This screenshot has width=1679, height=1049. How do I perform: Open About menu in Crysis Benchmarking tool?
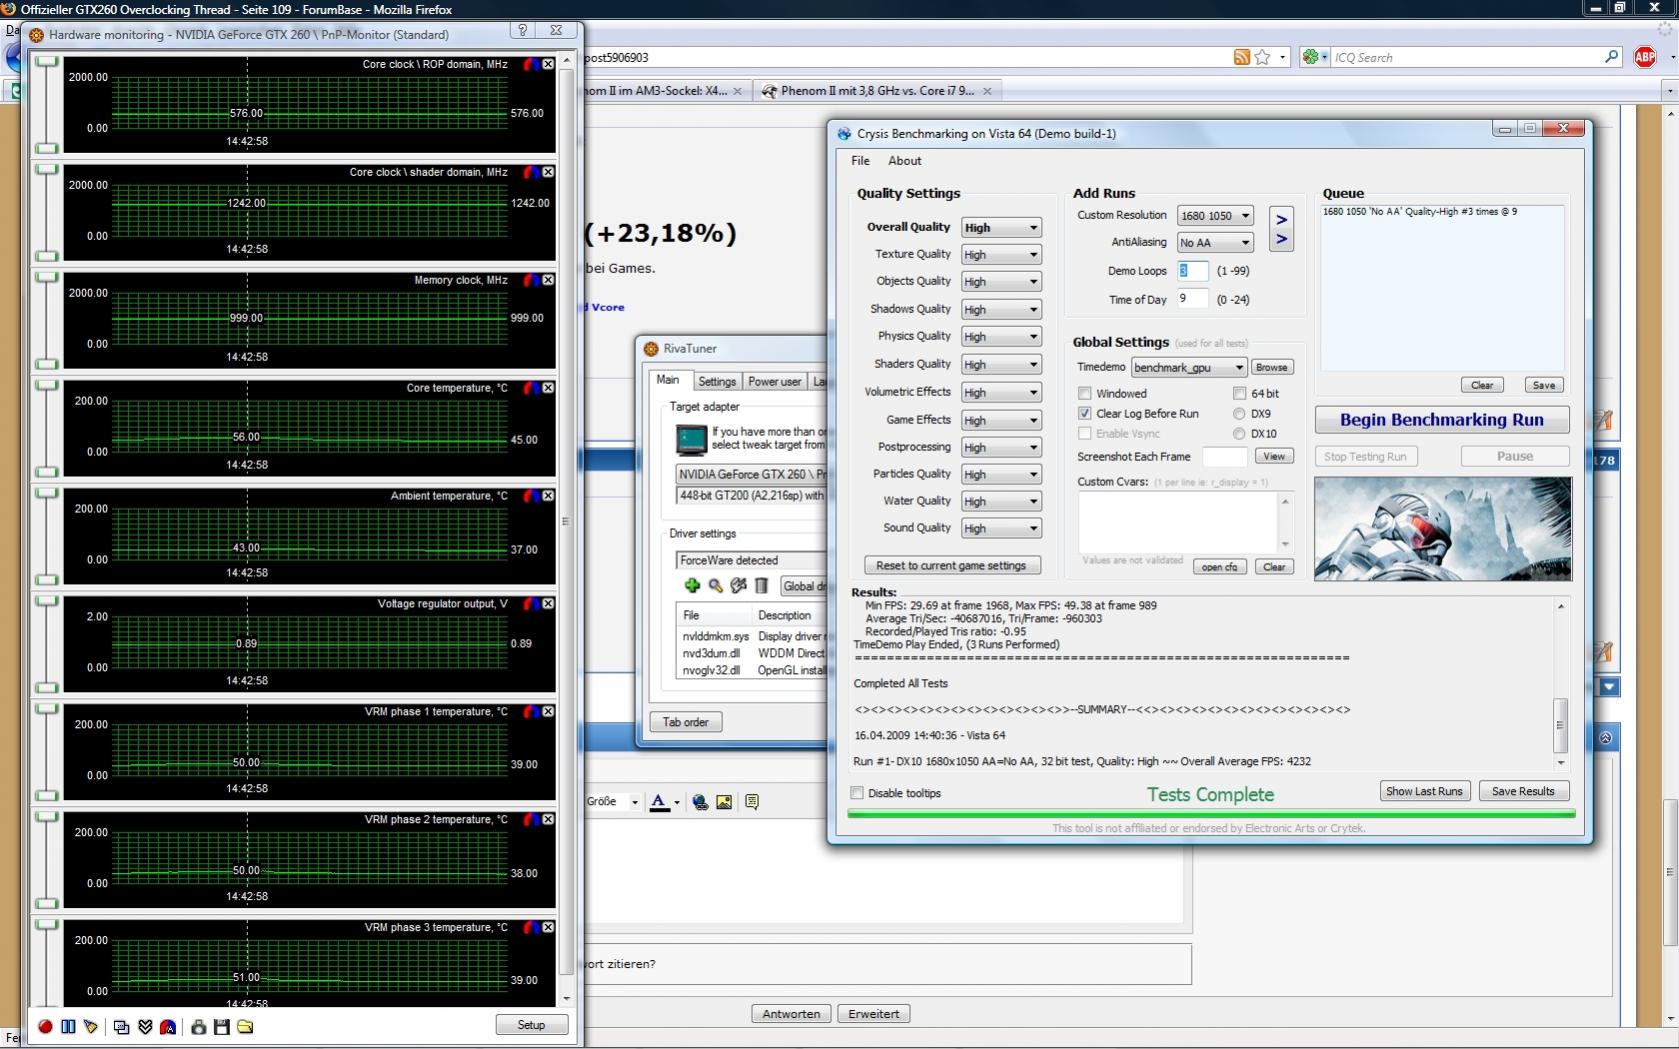pos(904,161)
